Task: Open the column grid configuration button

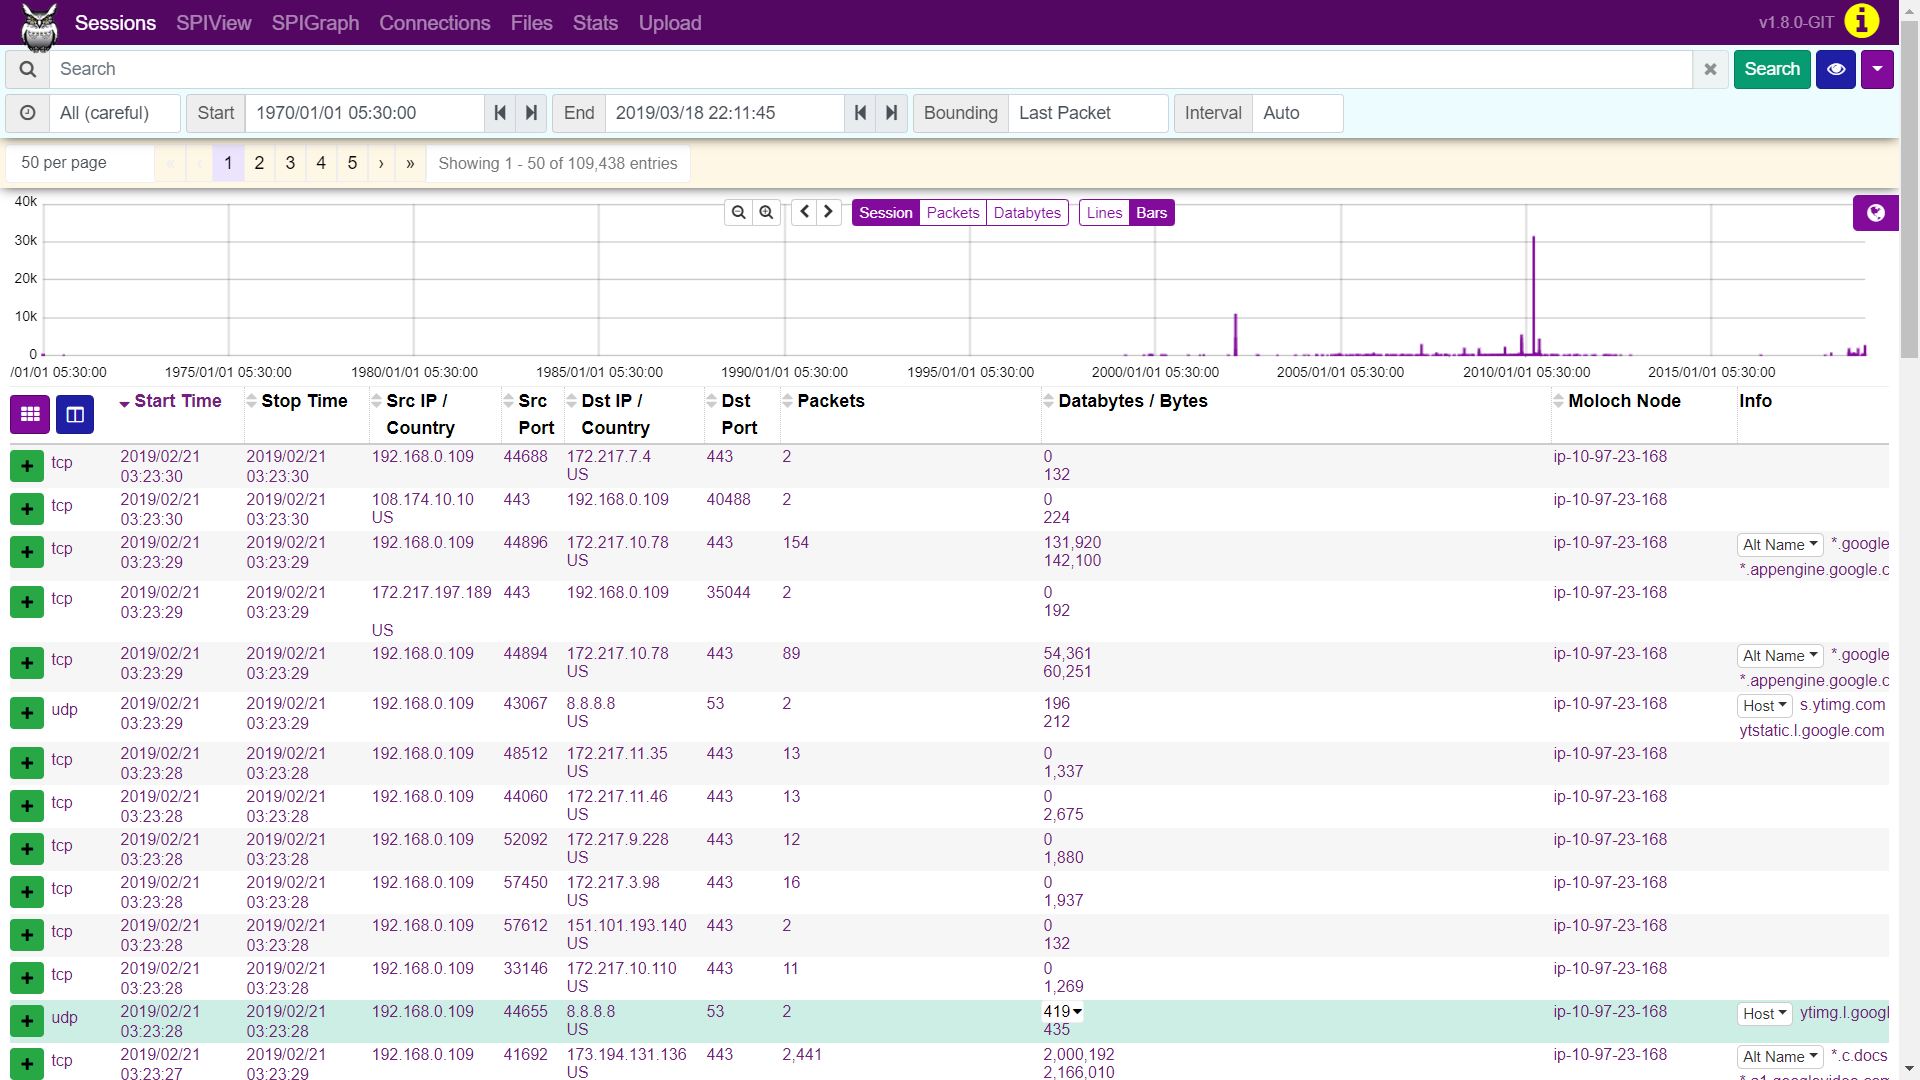Action: 30,414
